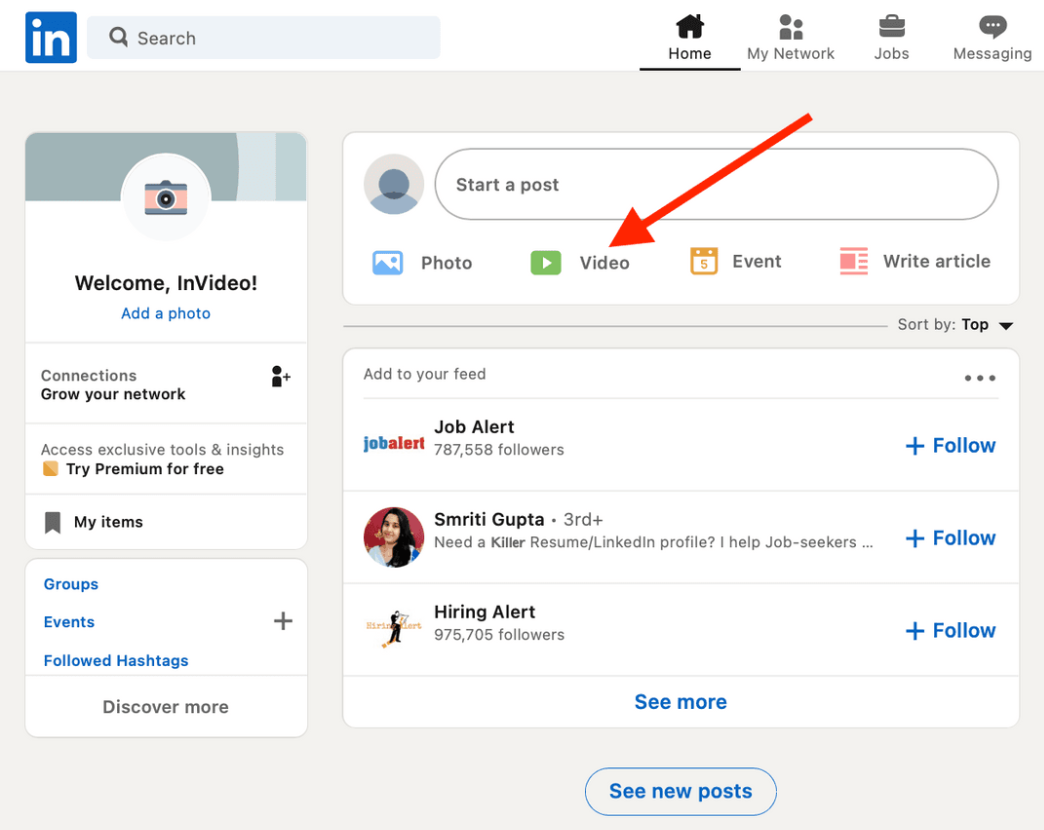Open the Events link

click(69, 622)
